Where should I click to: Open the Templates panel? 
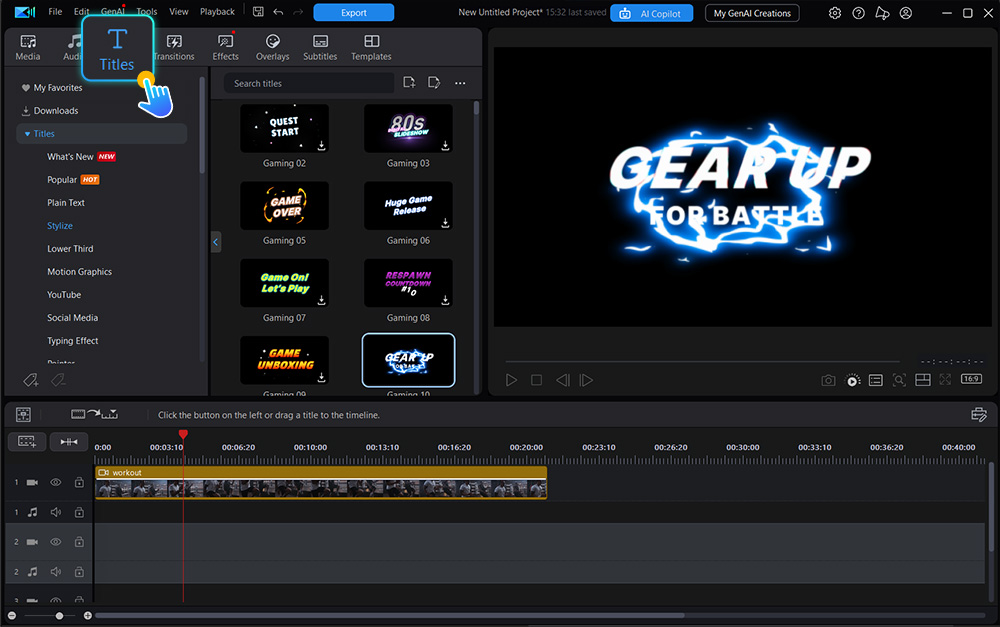coord(371,45)
